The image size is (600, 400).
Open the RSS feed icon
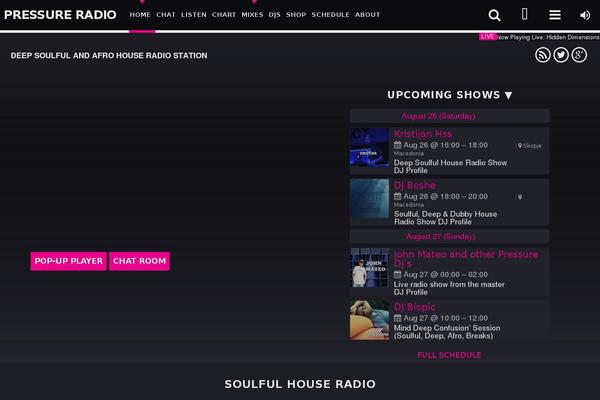point(543,55)
